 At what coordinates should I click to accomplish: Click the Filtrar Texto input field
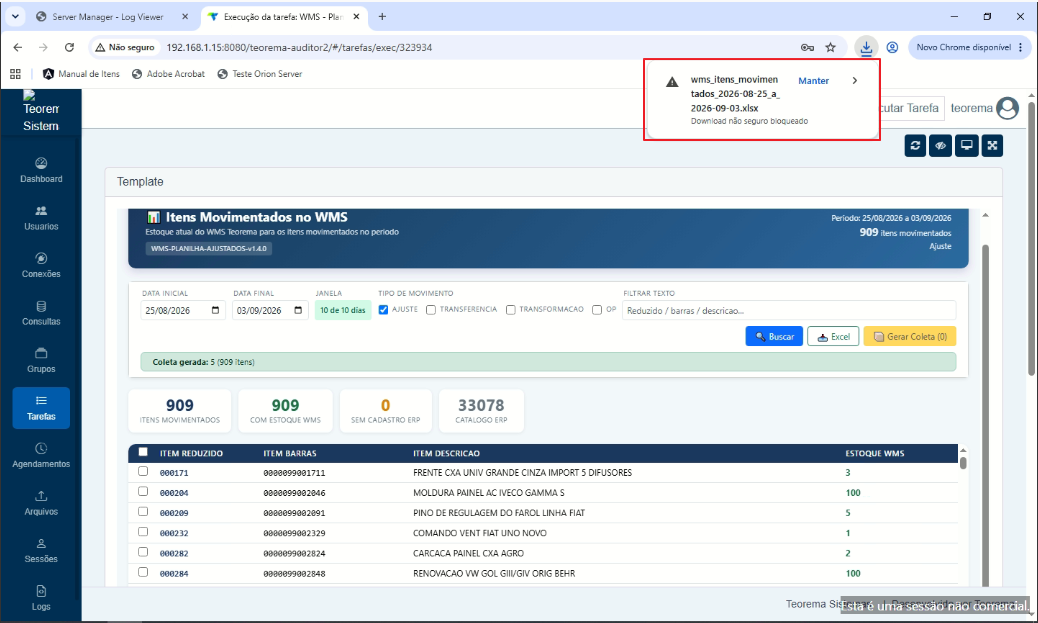pos(789,311)
